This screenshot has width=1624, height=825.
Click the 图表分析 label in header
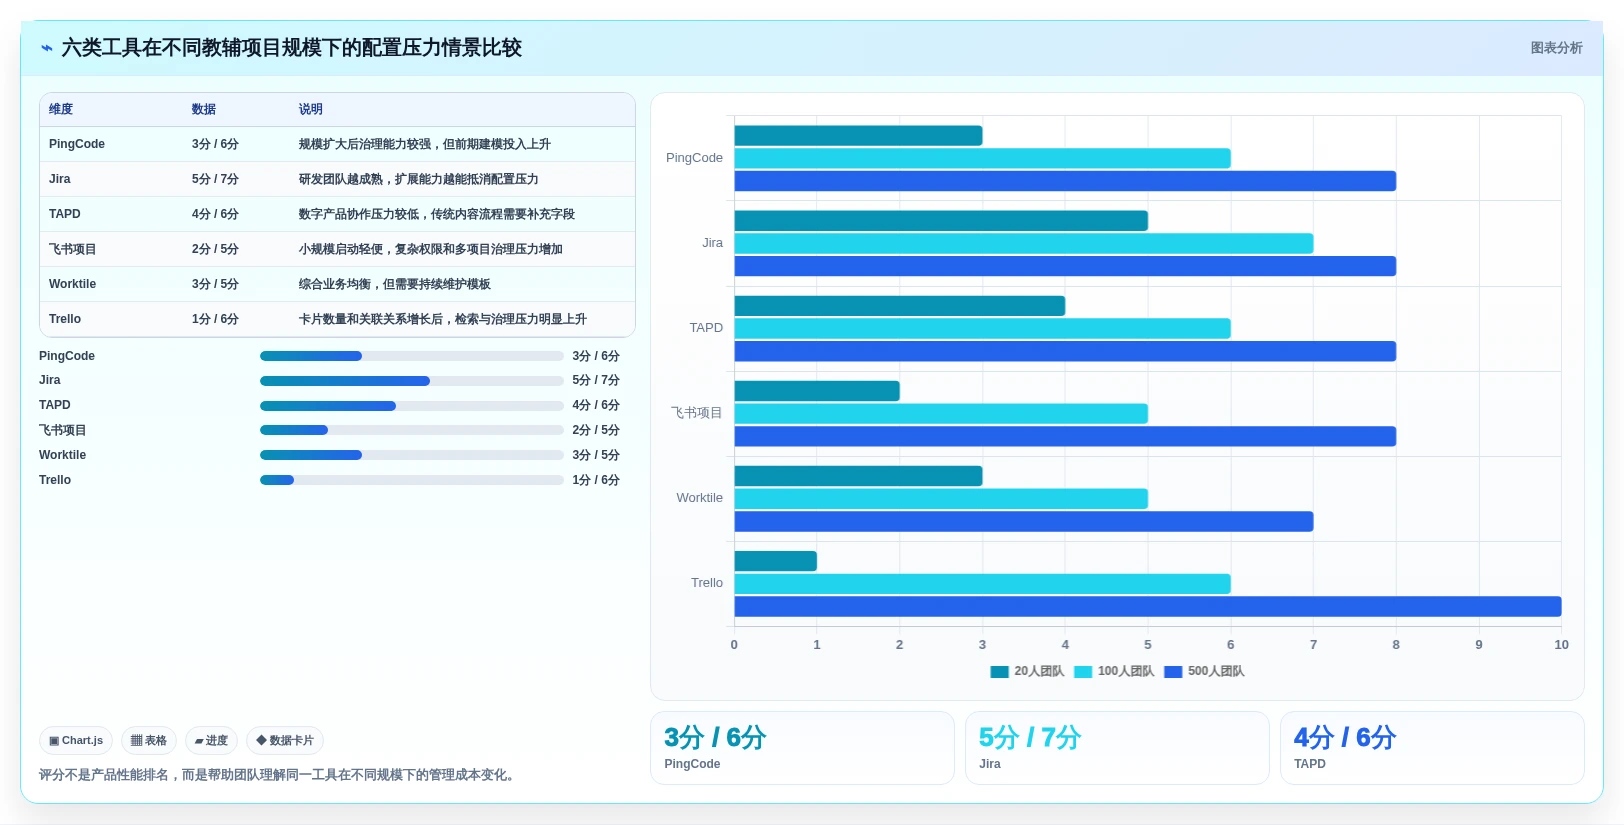[1556, 48]
